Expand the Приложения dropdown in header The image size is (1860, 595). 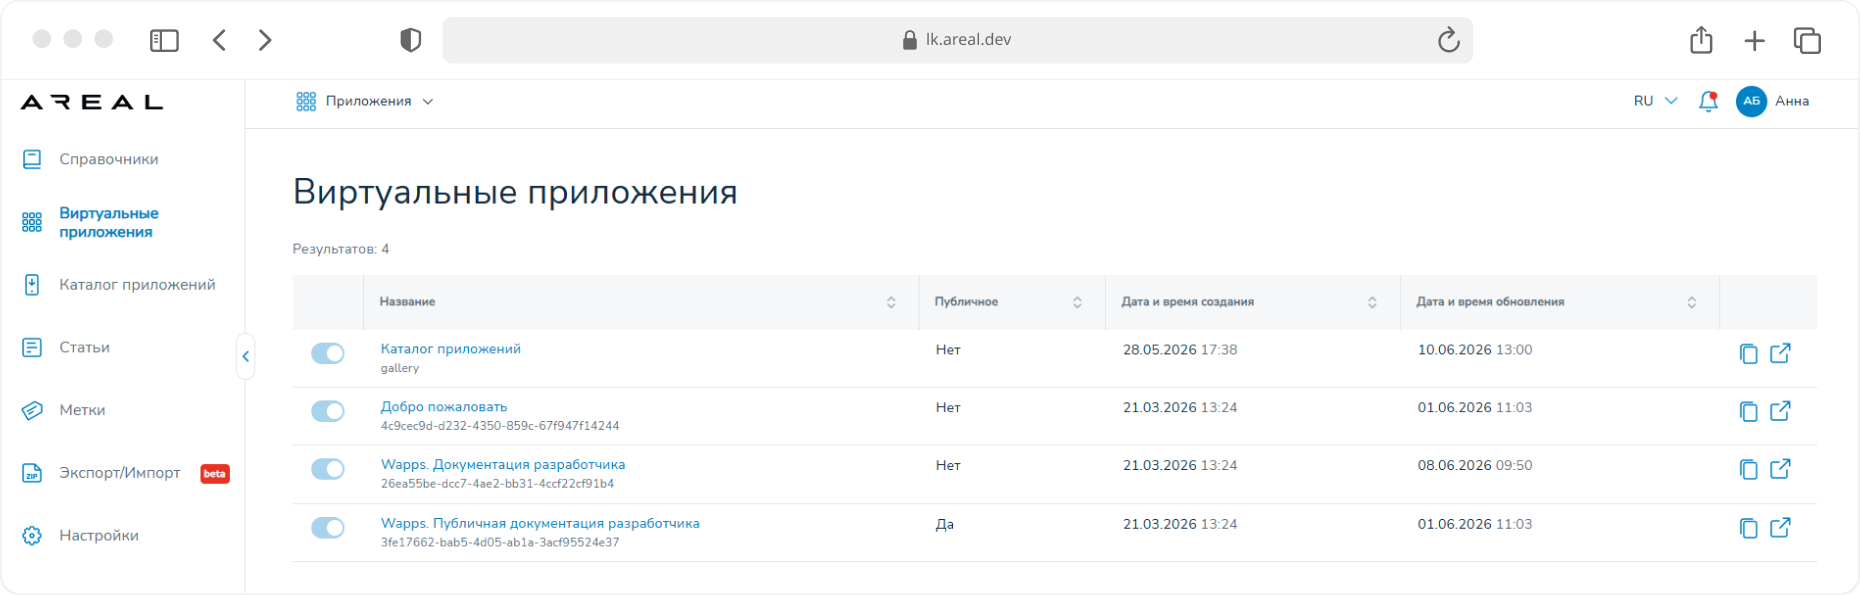point(365,101)
